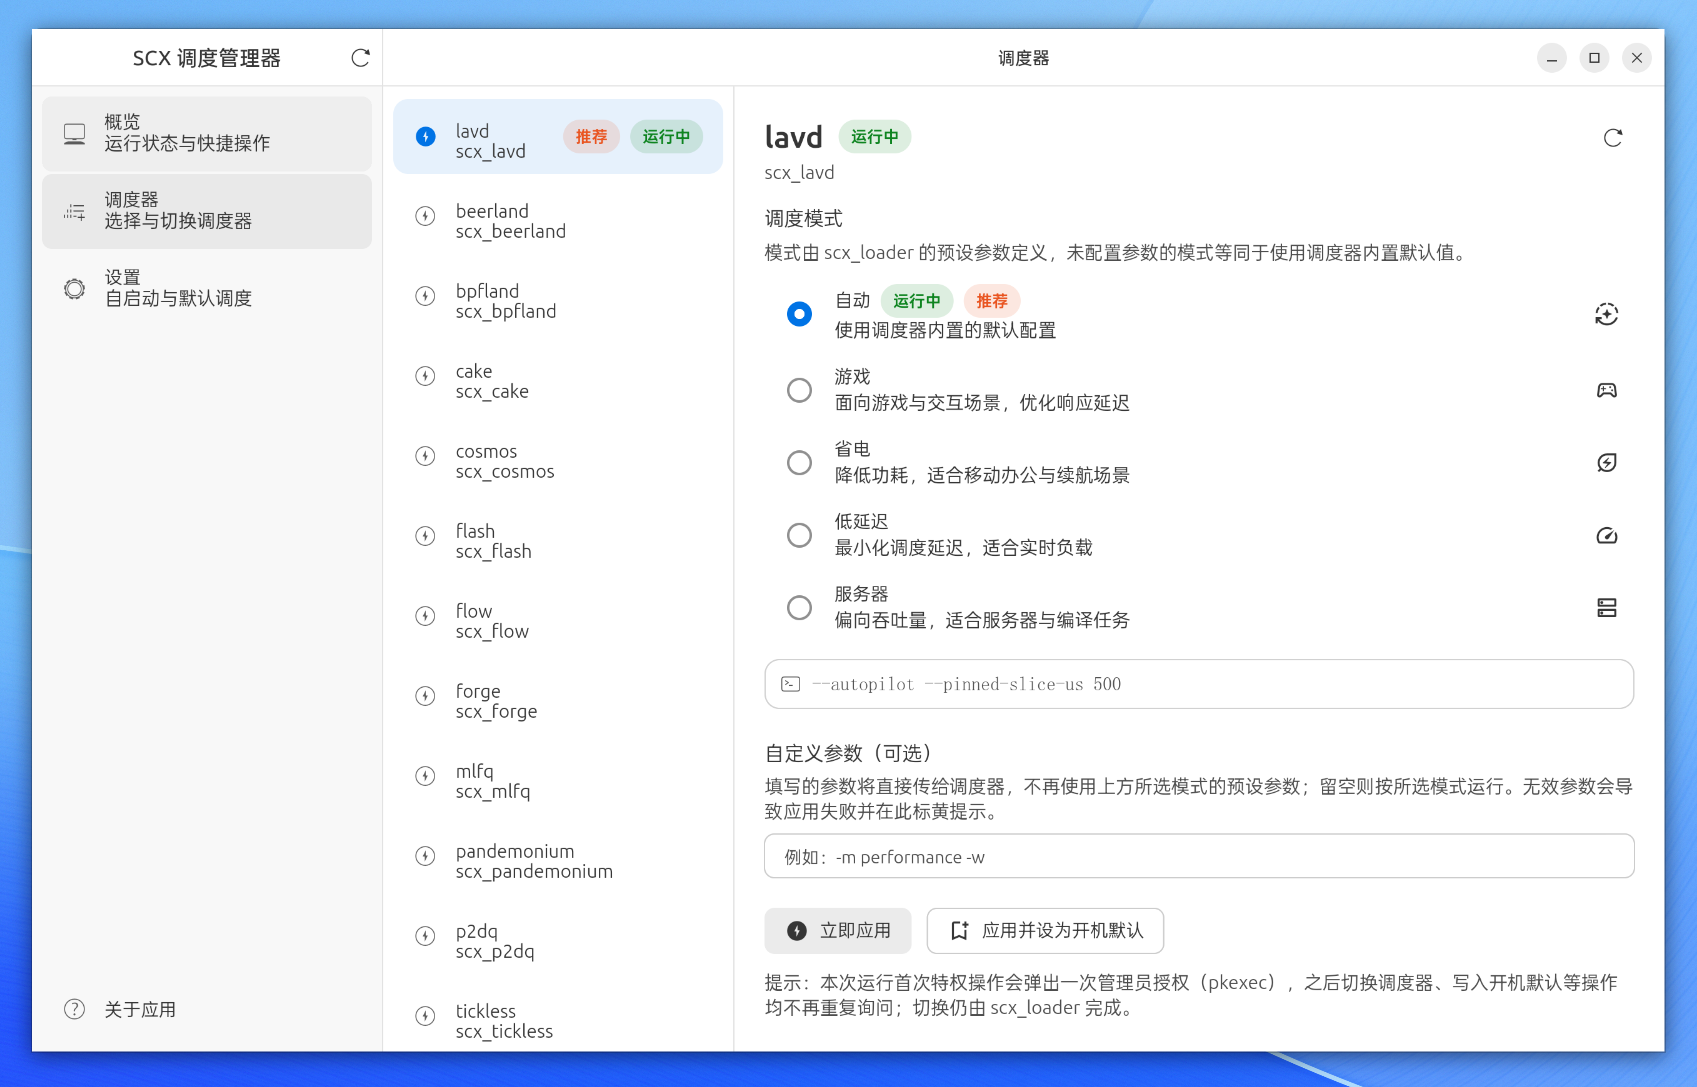This screenshot has width=1697, height=1087.
Task: Click the lightning icon next to cake
Action: click(425, 376)
